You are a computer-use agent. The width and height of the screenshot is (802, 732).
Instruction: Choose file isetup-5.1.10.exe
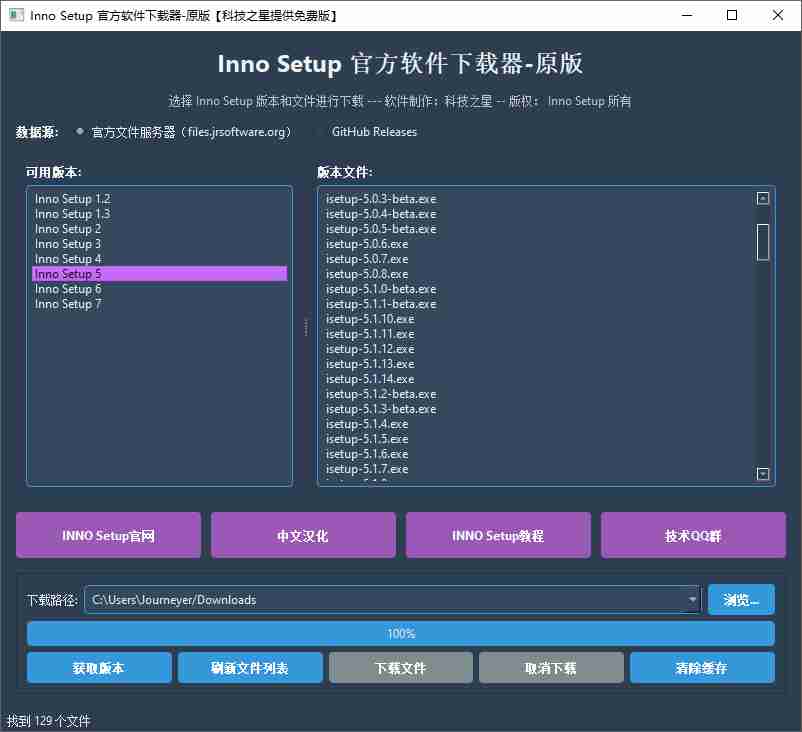click(537, 319)
